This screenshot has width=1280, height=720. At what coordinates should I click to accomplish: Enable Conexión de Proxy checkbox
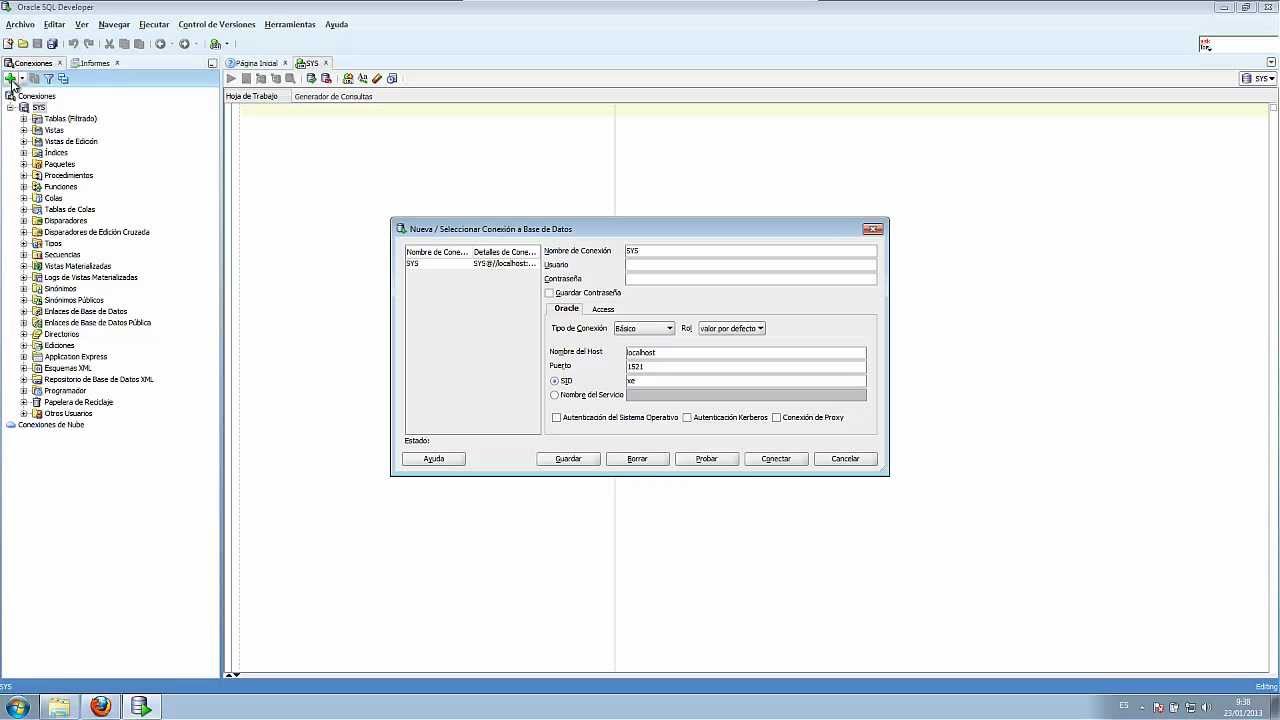point(776,417)
